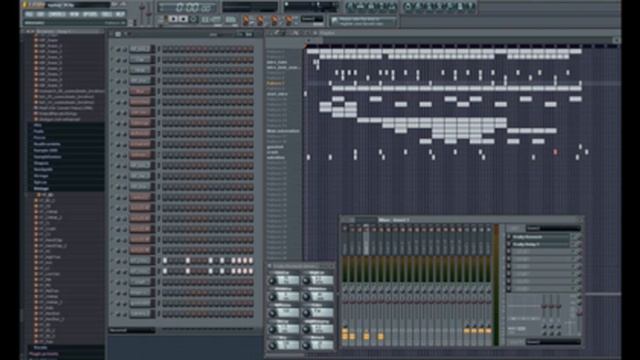Image resolution: width=640 pixels, height=360 pixels.
Task: Open the piano roll via its shortcut icon
Action: [x=371, y=6]
